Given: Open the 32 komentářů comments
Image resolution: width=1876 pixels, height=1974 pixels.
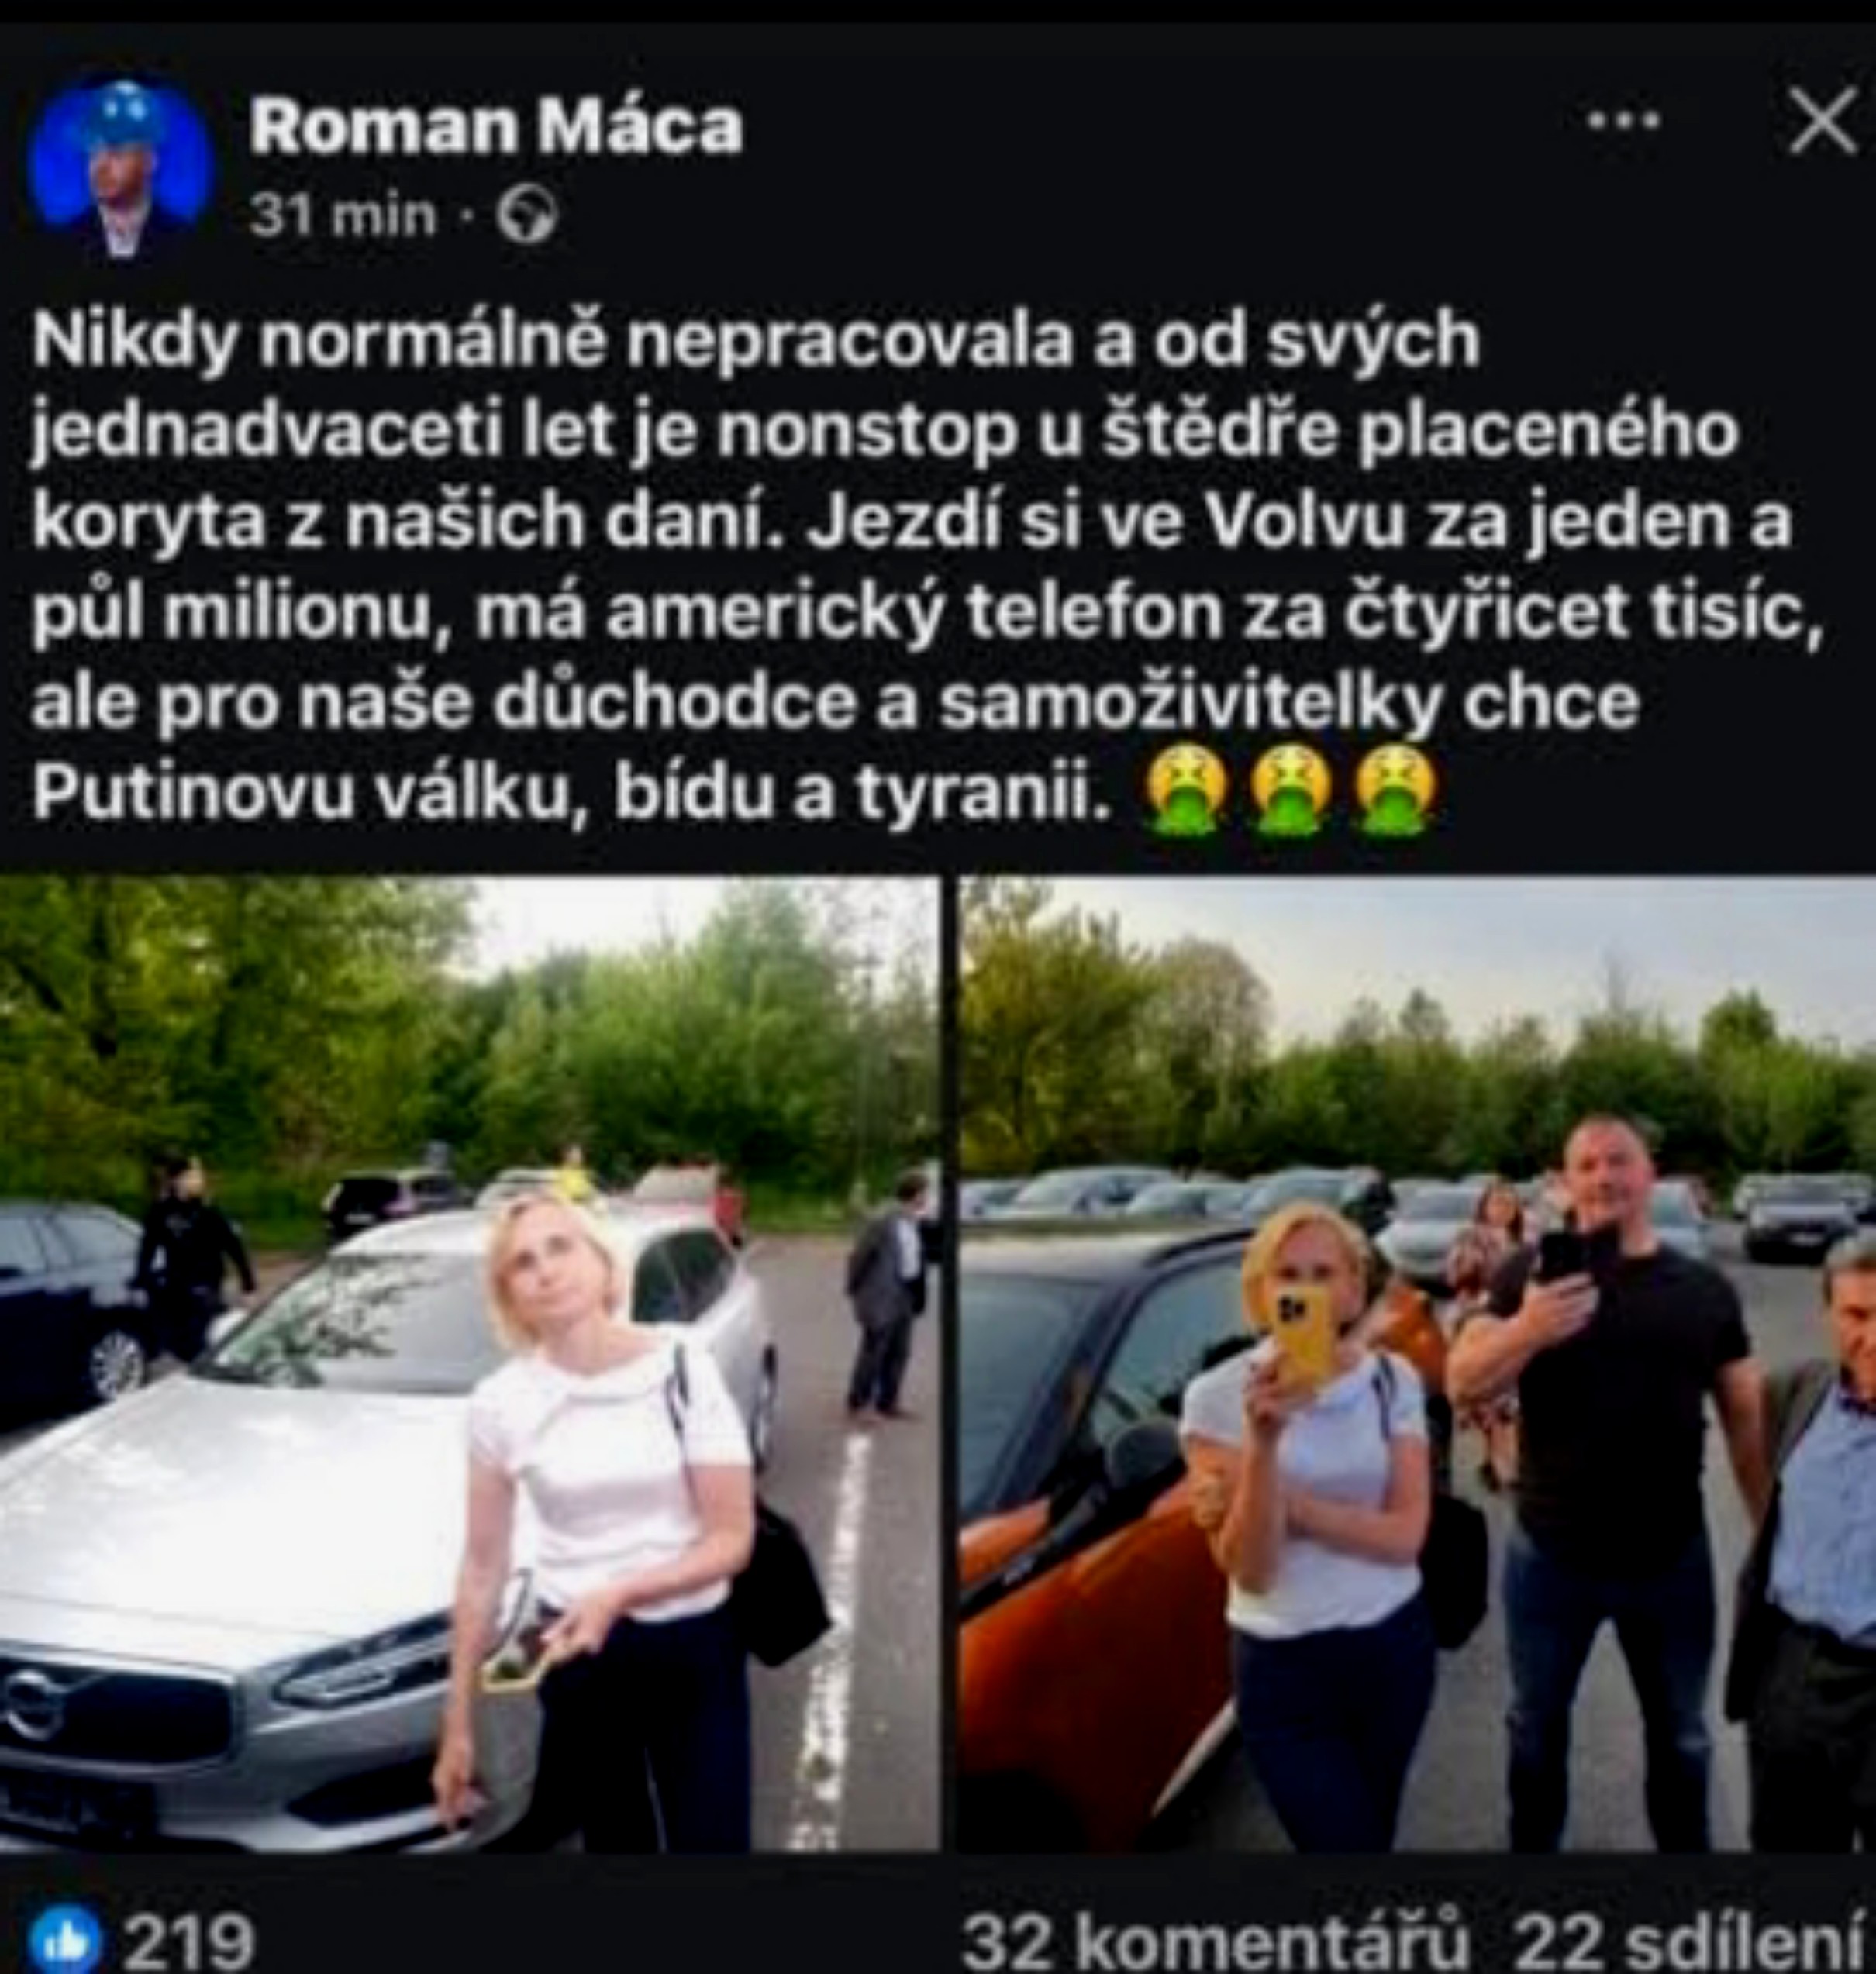Looking at the screenshot, I should [x=1216, y=1940].
